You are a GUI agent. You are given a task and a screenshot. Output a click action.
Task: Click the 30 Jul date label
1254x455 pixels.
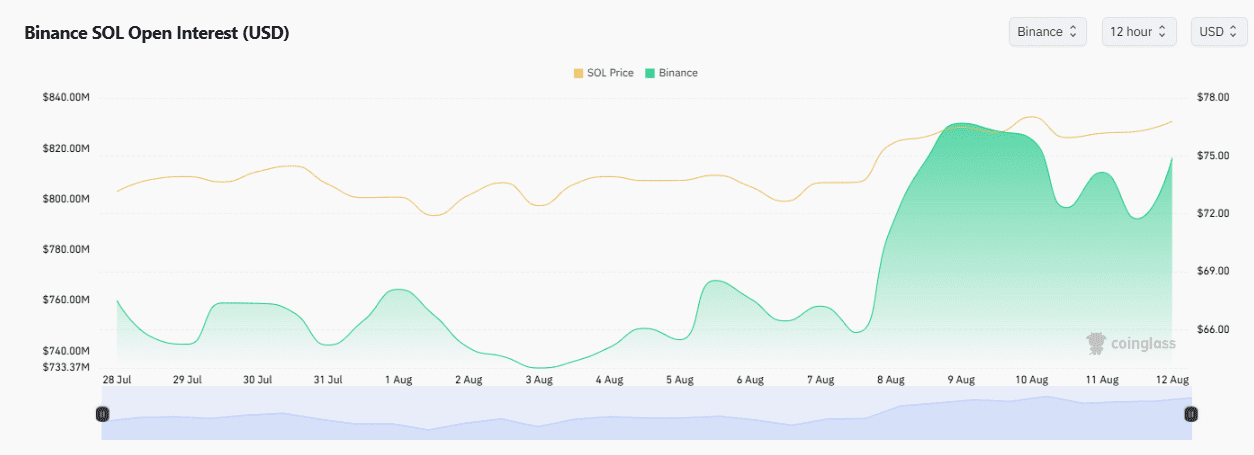(x=258, y=380)
